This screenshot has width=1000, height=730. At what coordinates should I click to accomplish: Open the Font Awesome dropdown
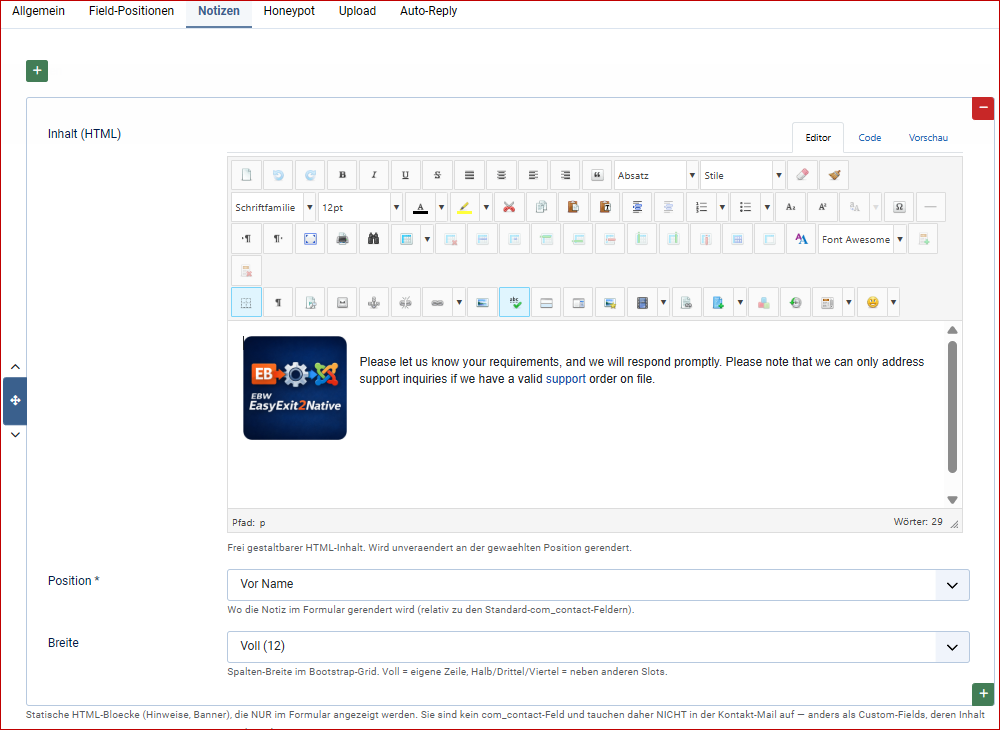click(x=862, y=239)
